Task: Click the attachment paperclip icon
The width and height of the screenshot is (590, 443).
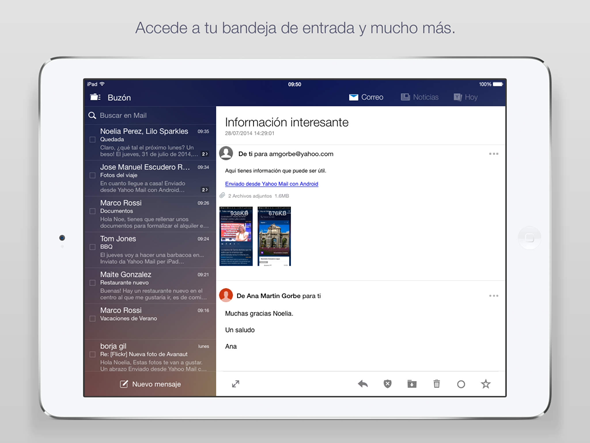Action: (222, 195)
